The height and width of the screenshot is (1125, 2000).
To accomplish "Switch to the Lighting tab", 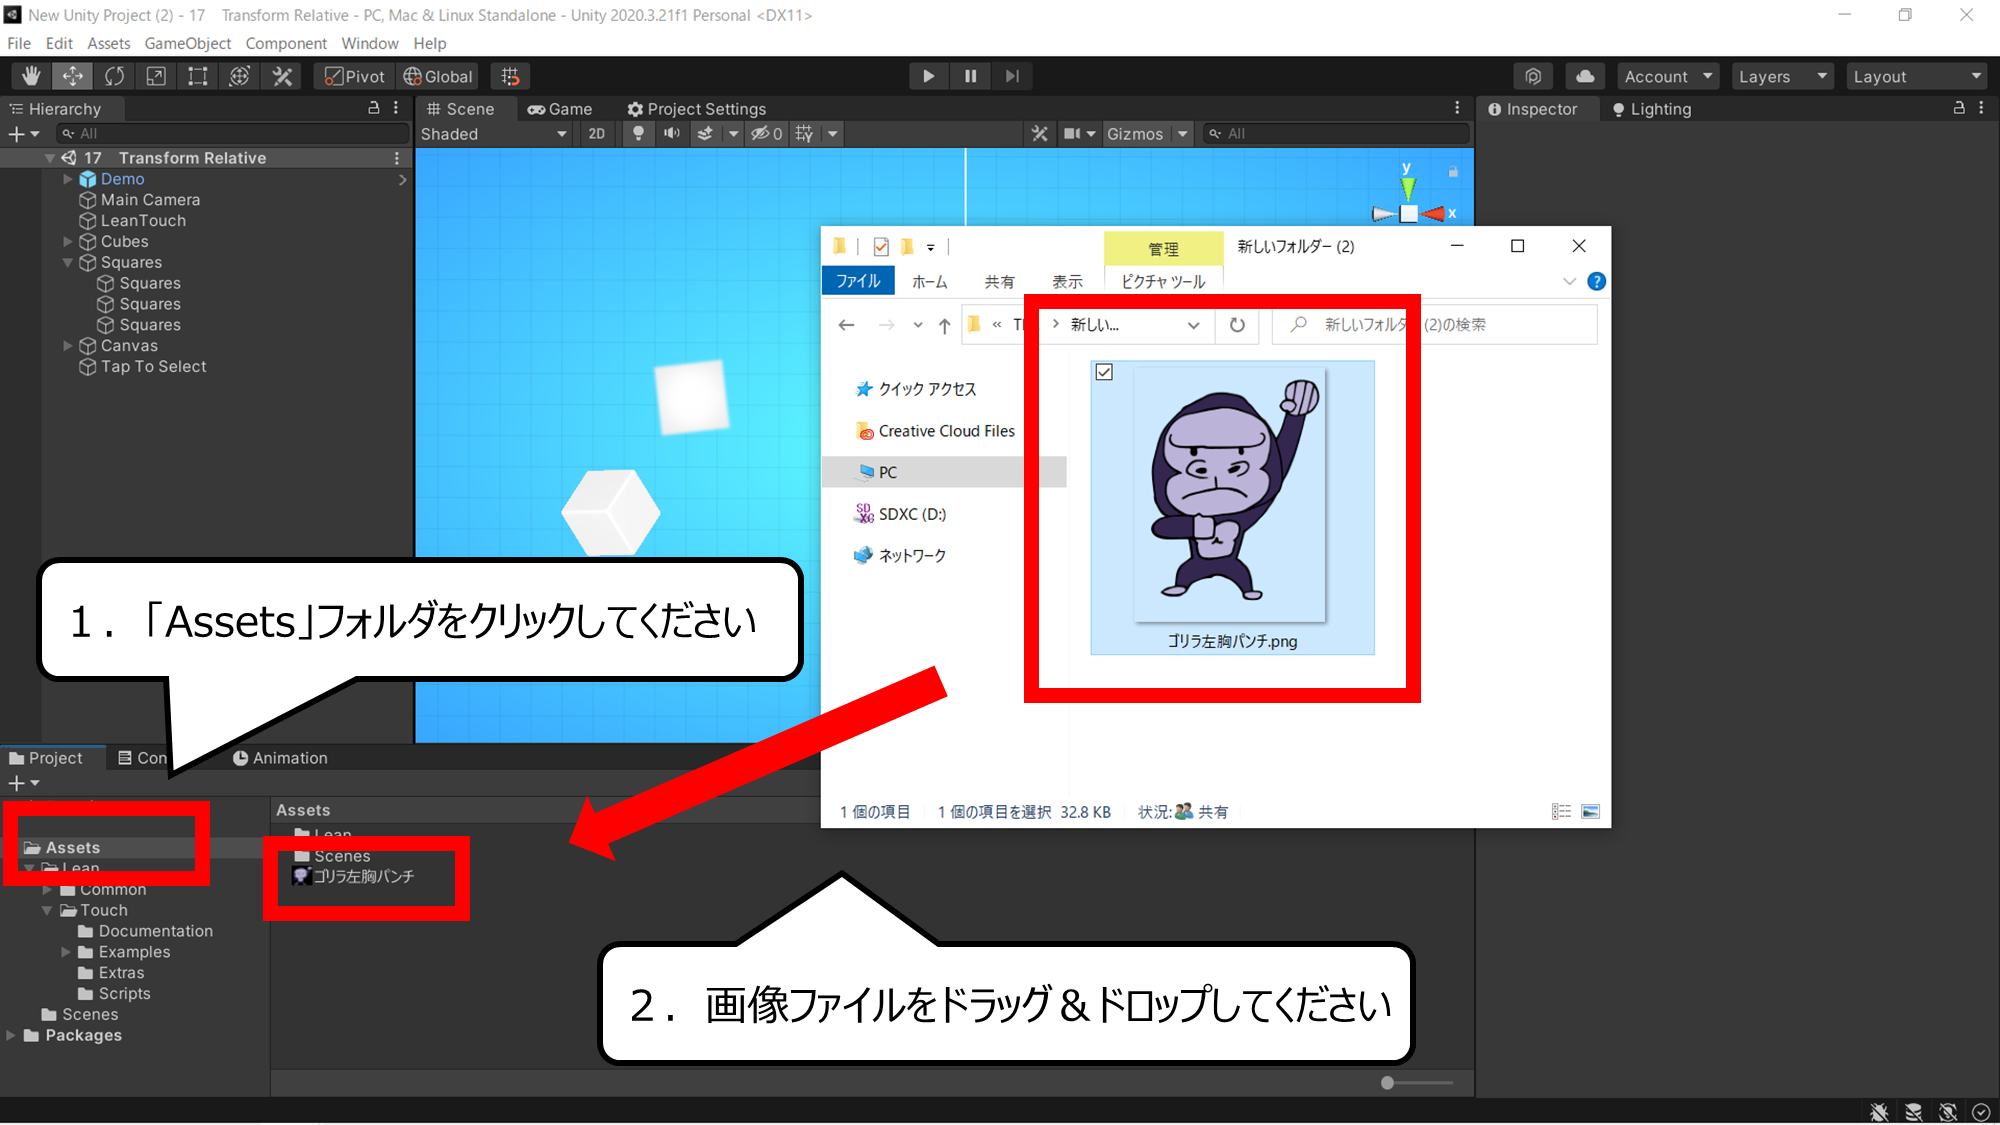I will click(x=1651, y=109).
